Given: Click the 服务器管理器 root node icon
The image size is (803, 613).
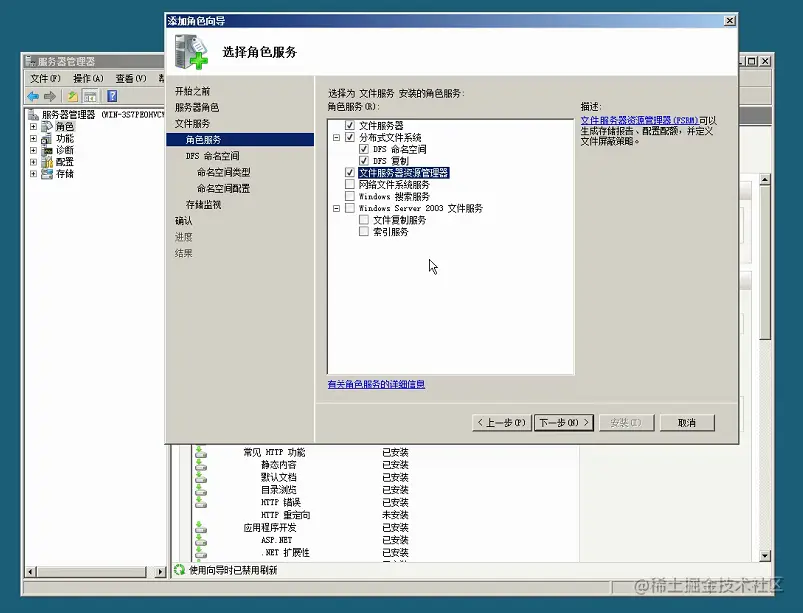Looking at the screenshot, I should (x=33, y=114).
